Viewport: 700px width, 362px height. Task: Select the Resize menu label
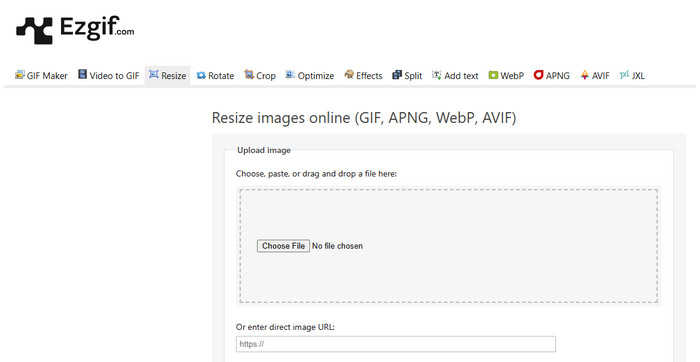tap(174, 76)
